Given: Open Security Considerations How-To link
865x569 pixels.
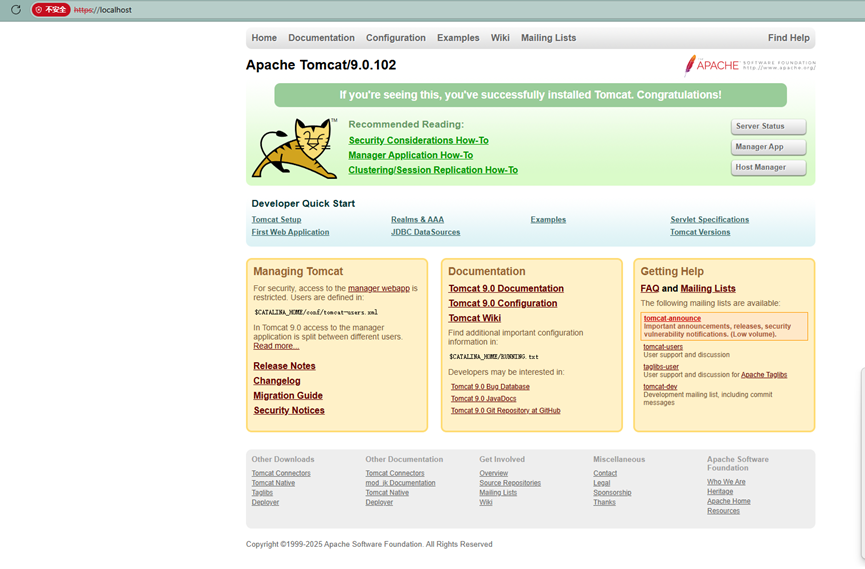Looking at the screenshot, I should pyautogui.click(x=419, y=140).
